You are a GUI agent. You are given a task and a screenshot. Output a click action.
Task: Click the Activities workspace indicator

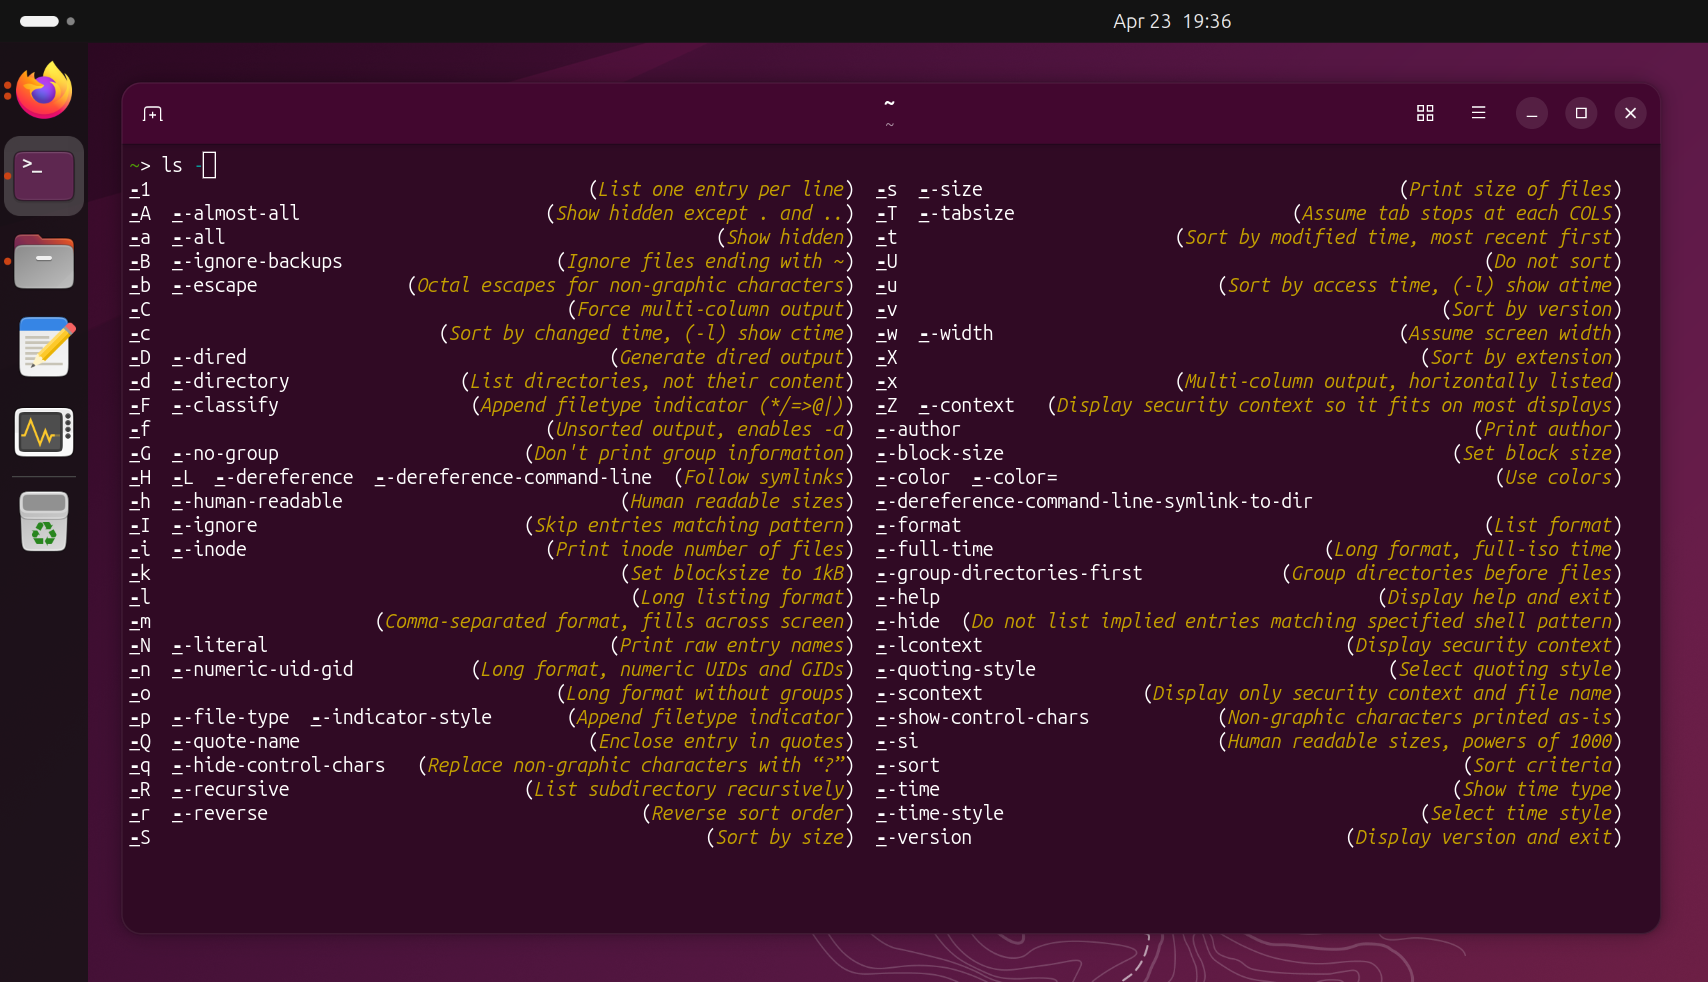point(47,21)
